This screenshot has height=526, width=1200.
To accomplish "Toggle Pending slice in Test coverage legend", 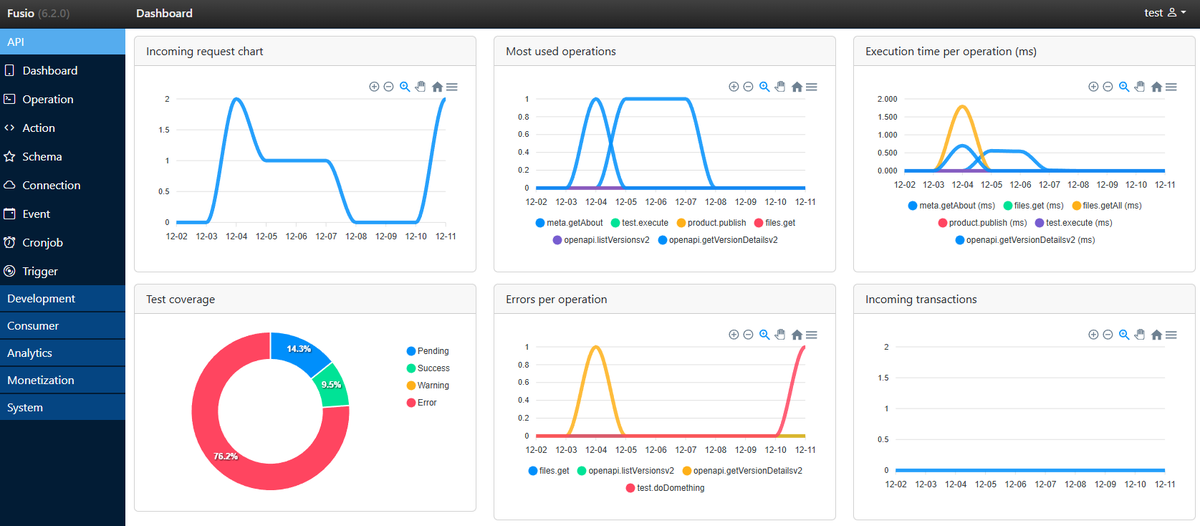I will pyautogui.click(x=428, y=351).
